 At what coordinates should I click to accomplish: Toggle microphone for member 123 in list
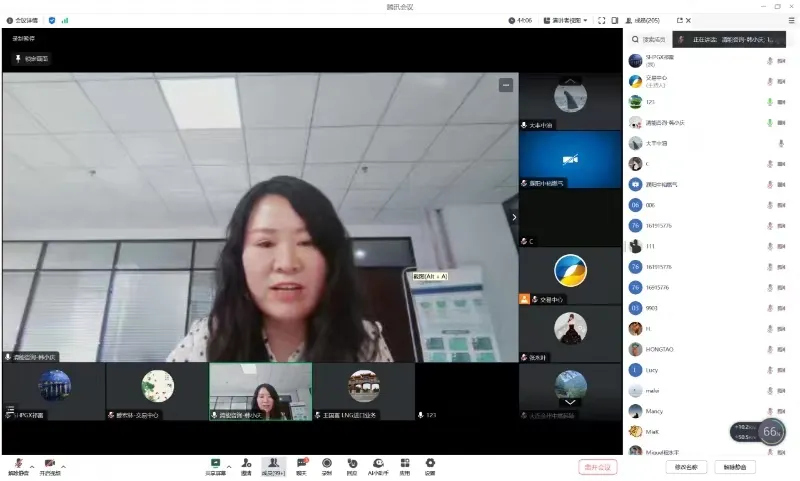[x=770, y=102]
